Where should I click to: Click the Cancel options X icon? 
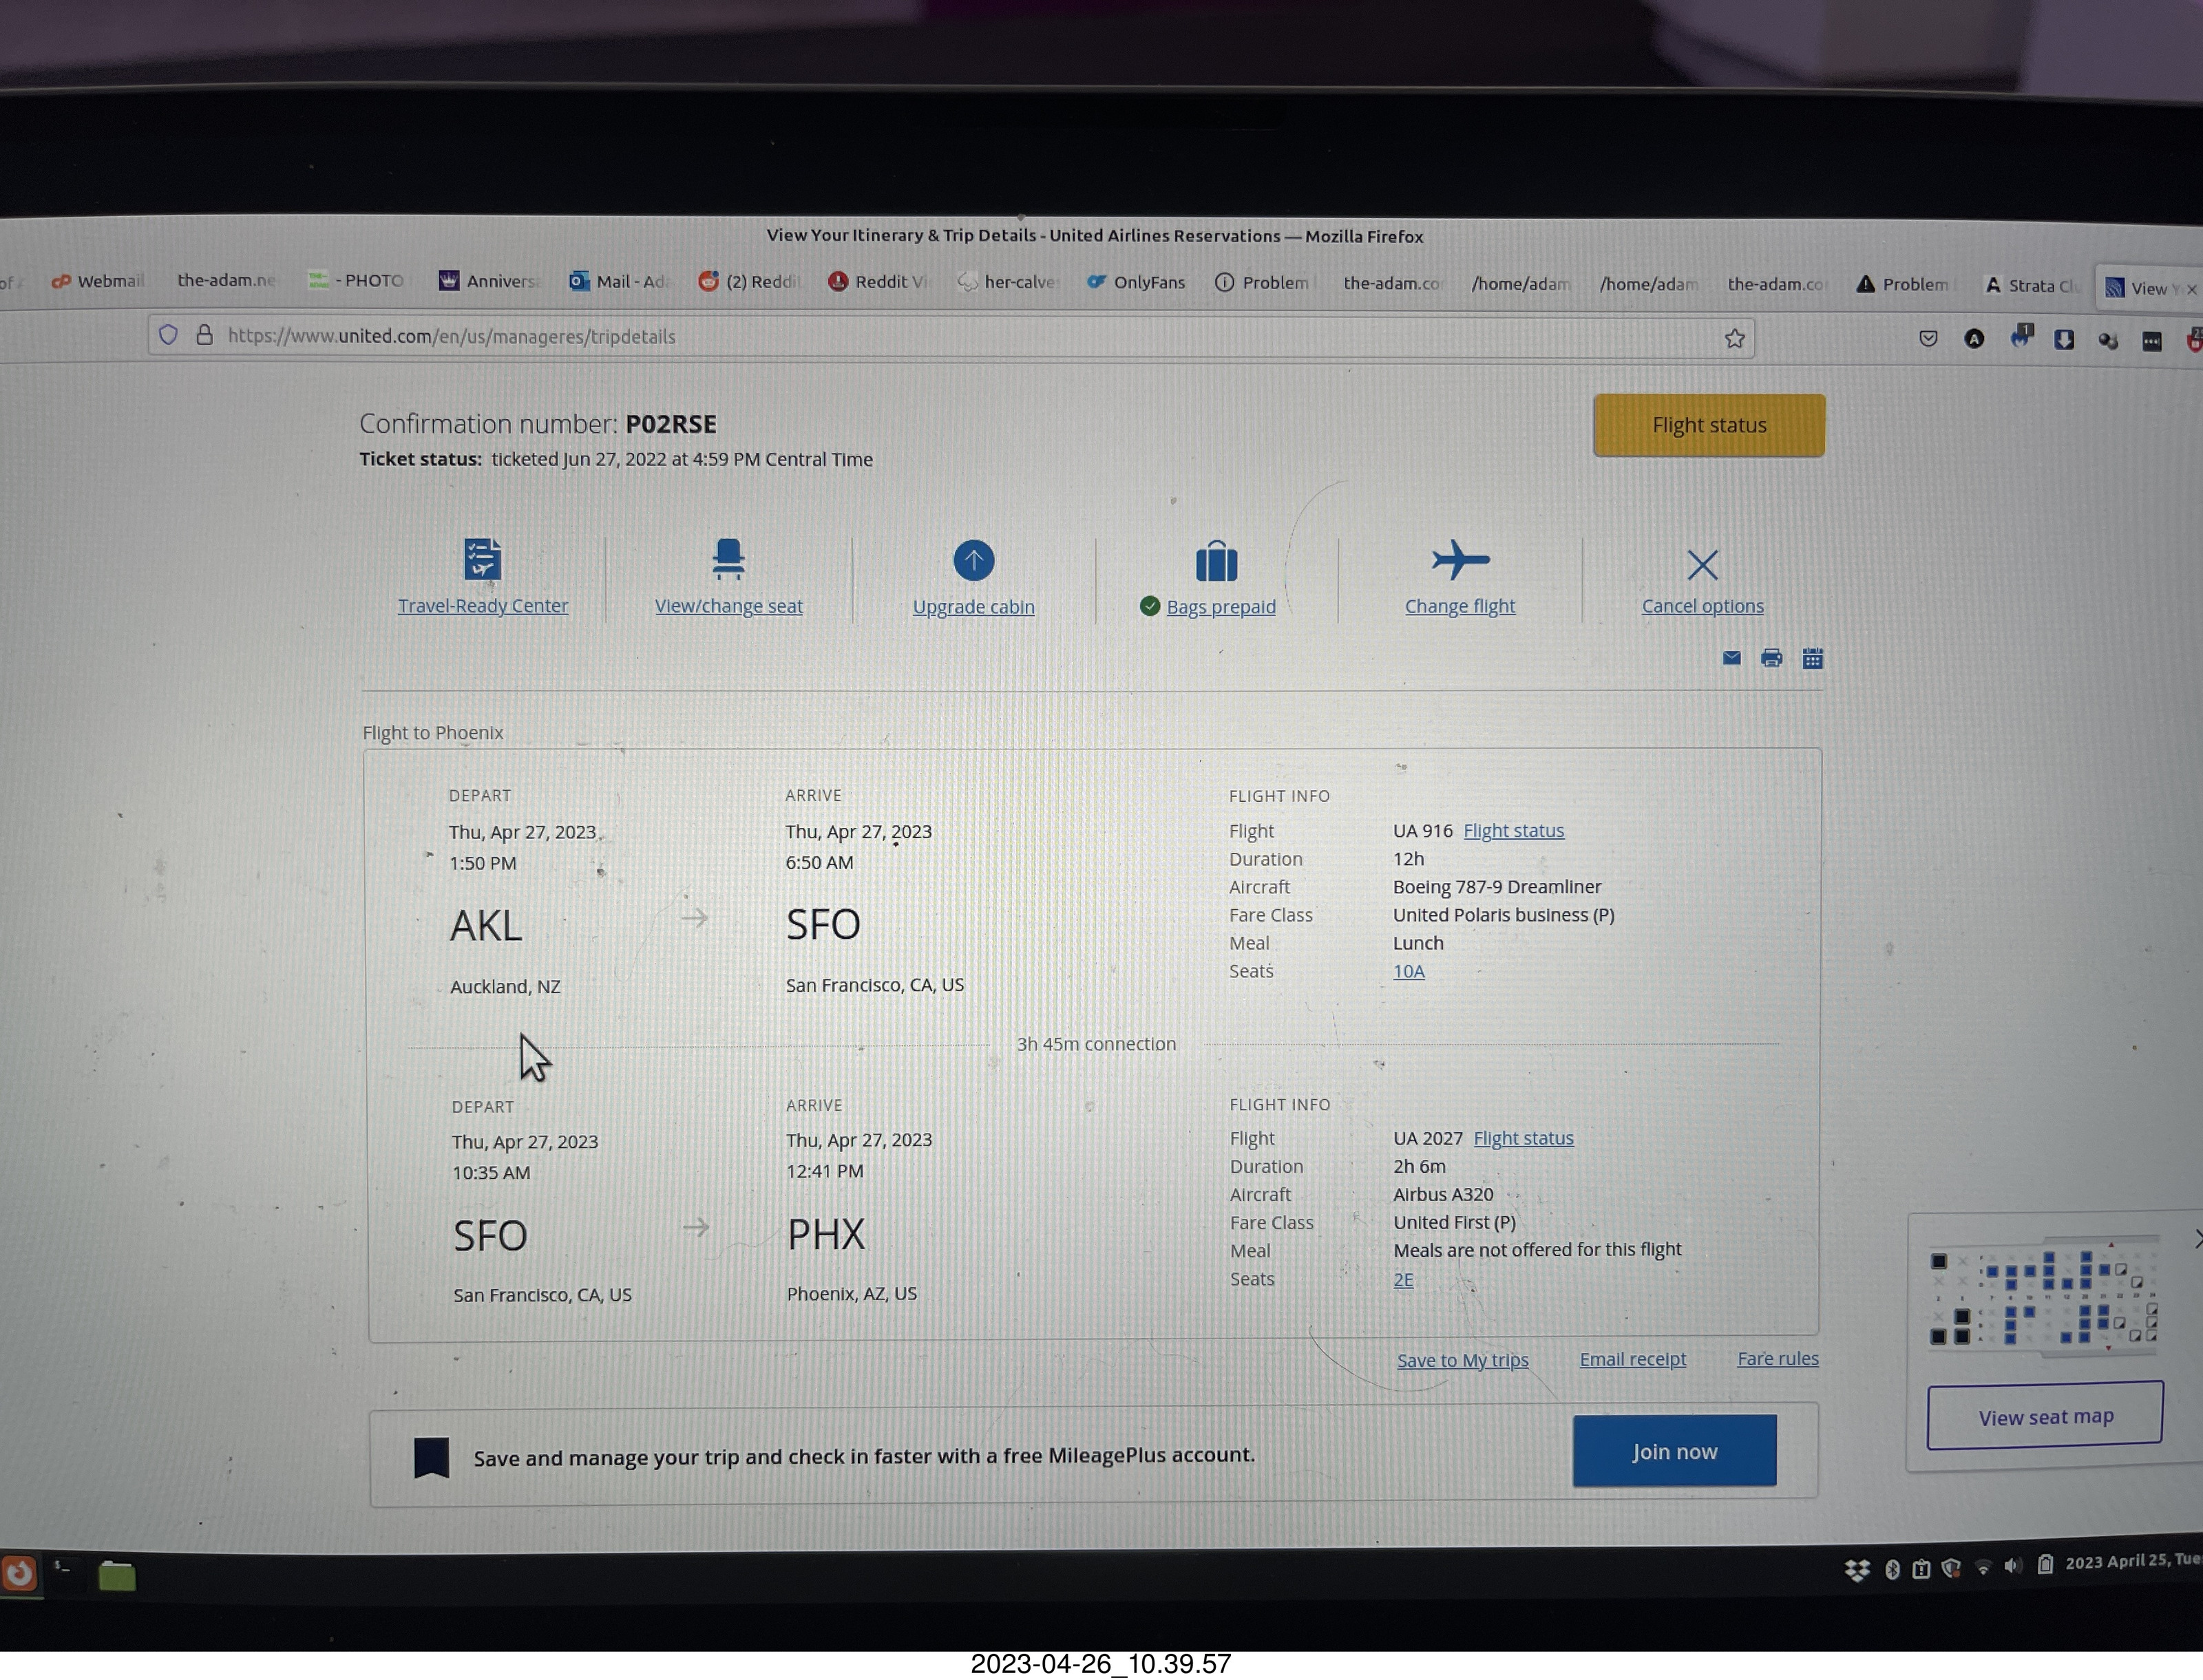coord(1702,565)
